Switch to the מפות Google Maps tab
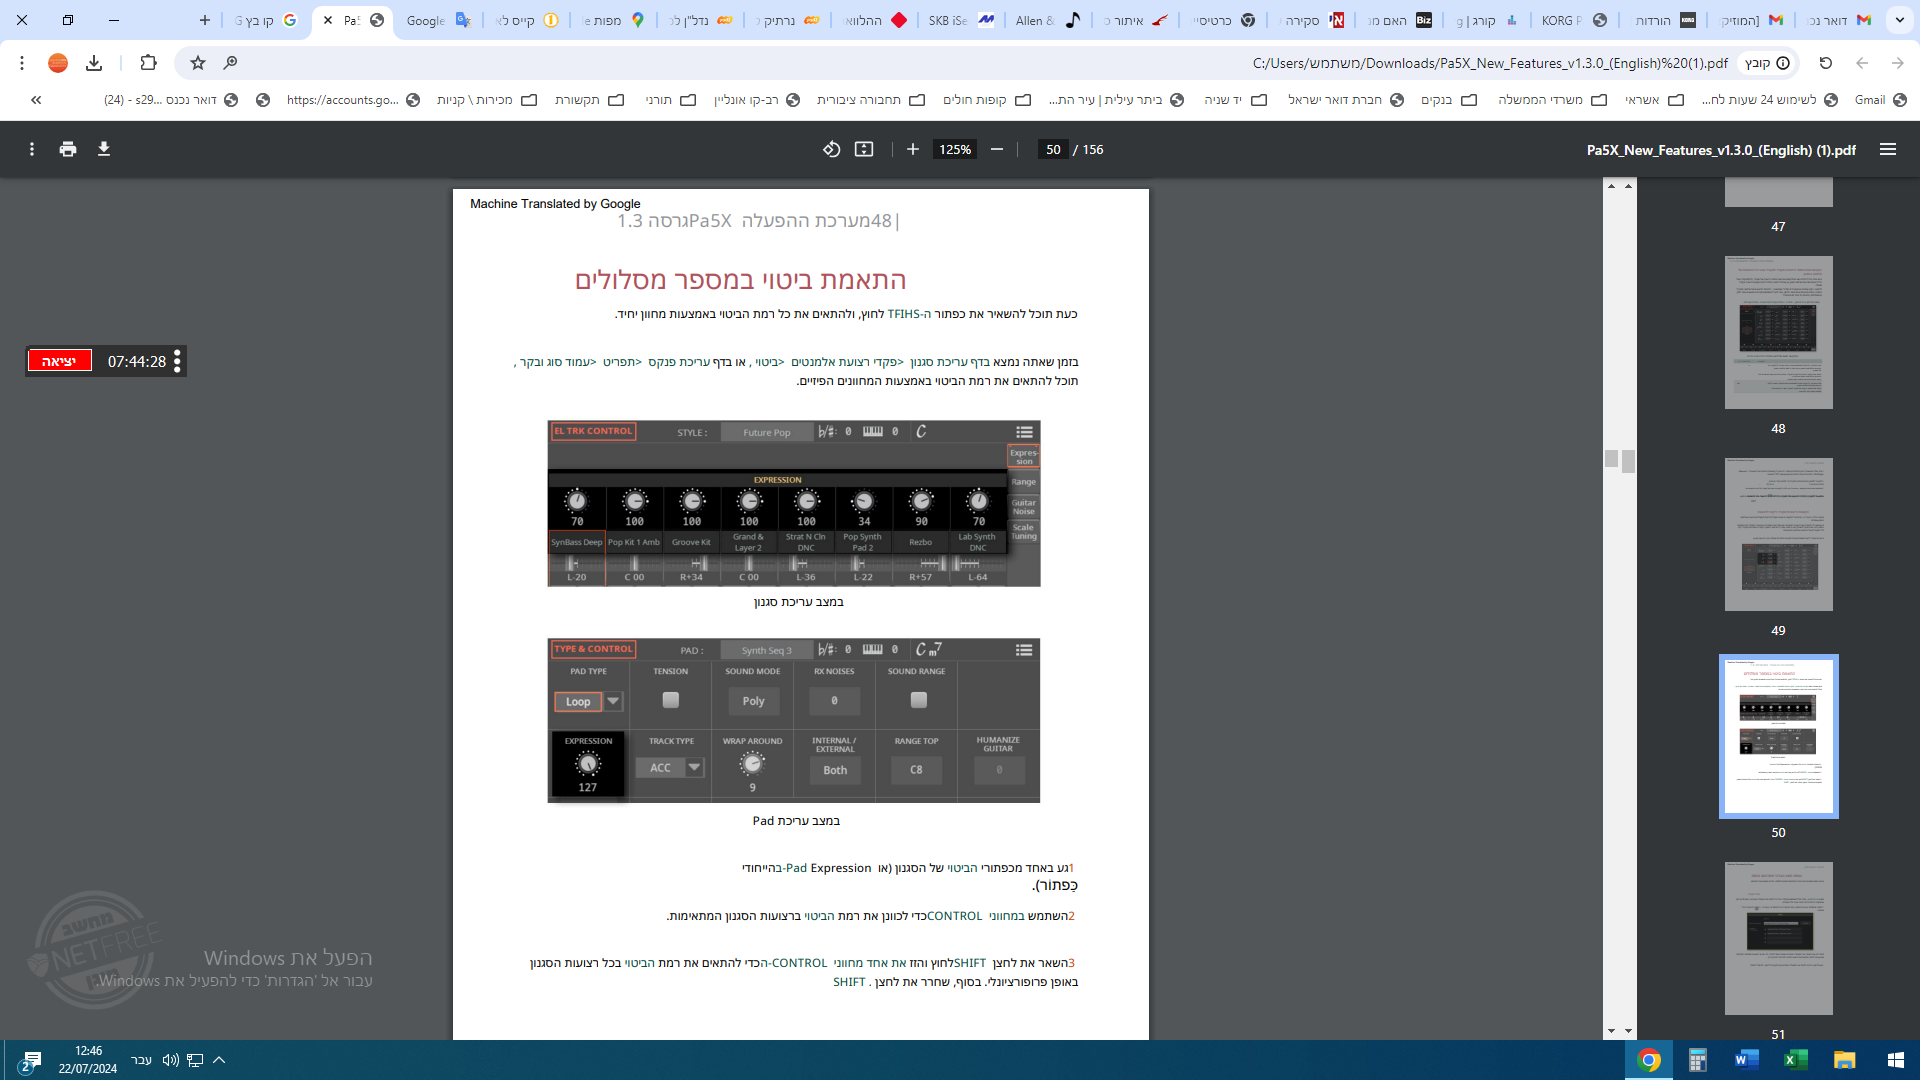1920x1080 pixels. [x=613, y=20]
